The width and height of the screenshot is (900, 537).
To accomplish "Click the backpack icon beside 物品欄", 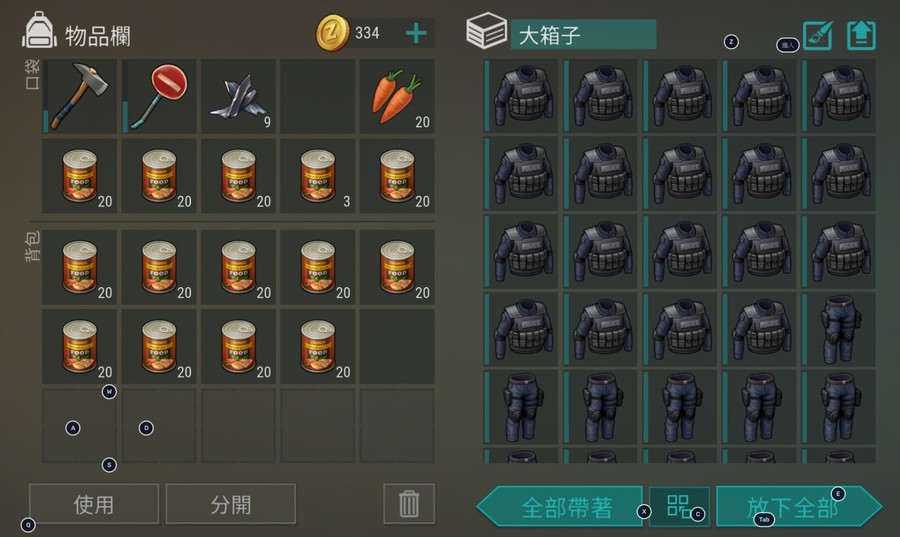I will point(39,30).
